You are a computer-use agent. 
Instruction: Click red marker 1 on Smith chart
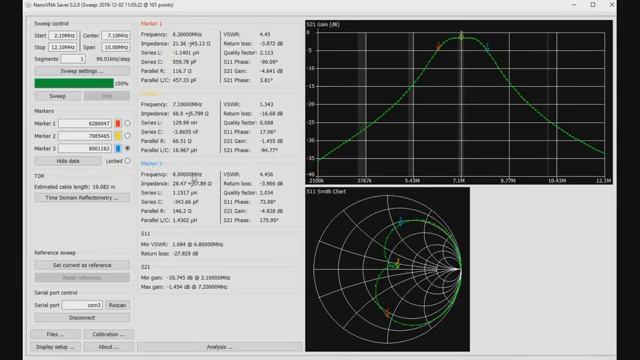[x=387, y=312]
